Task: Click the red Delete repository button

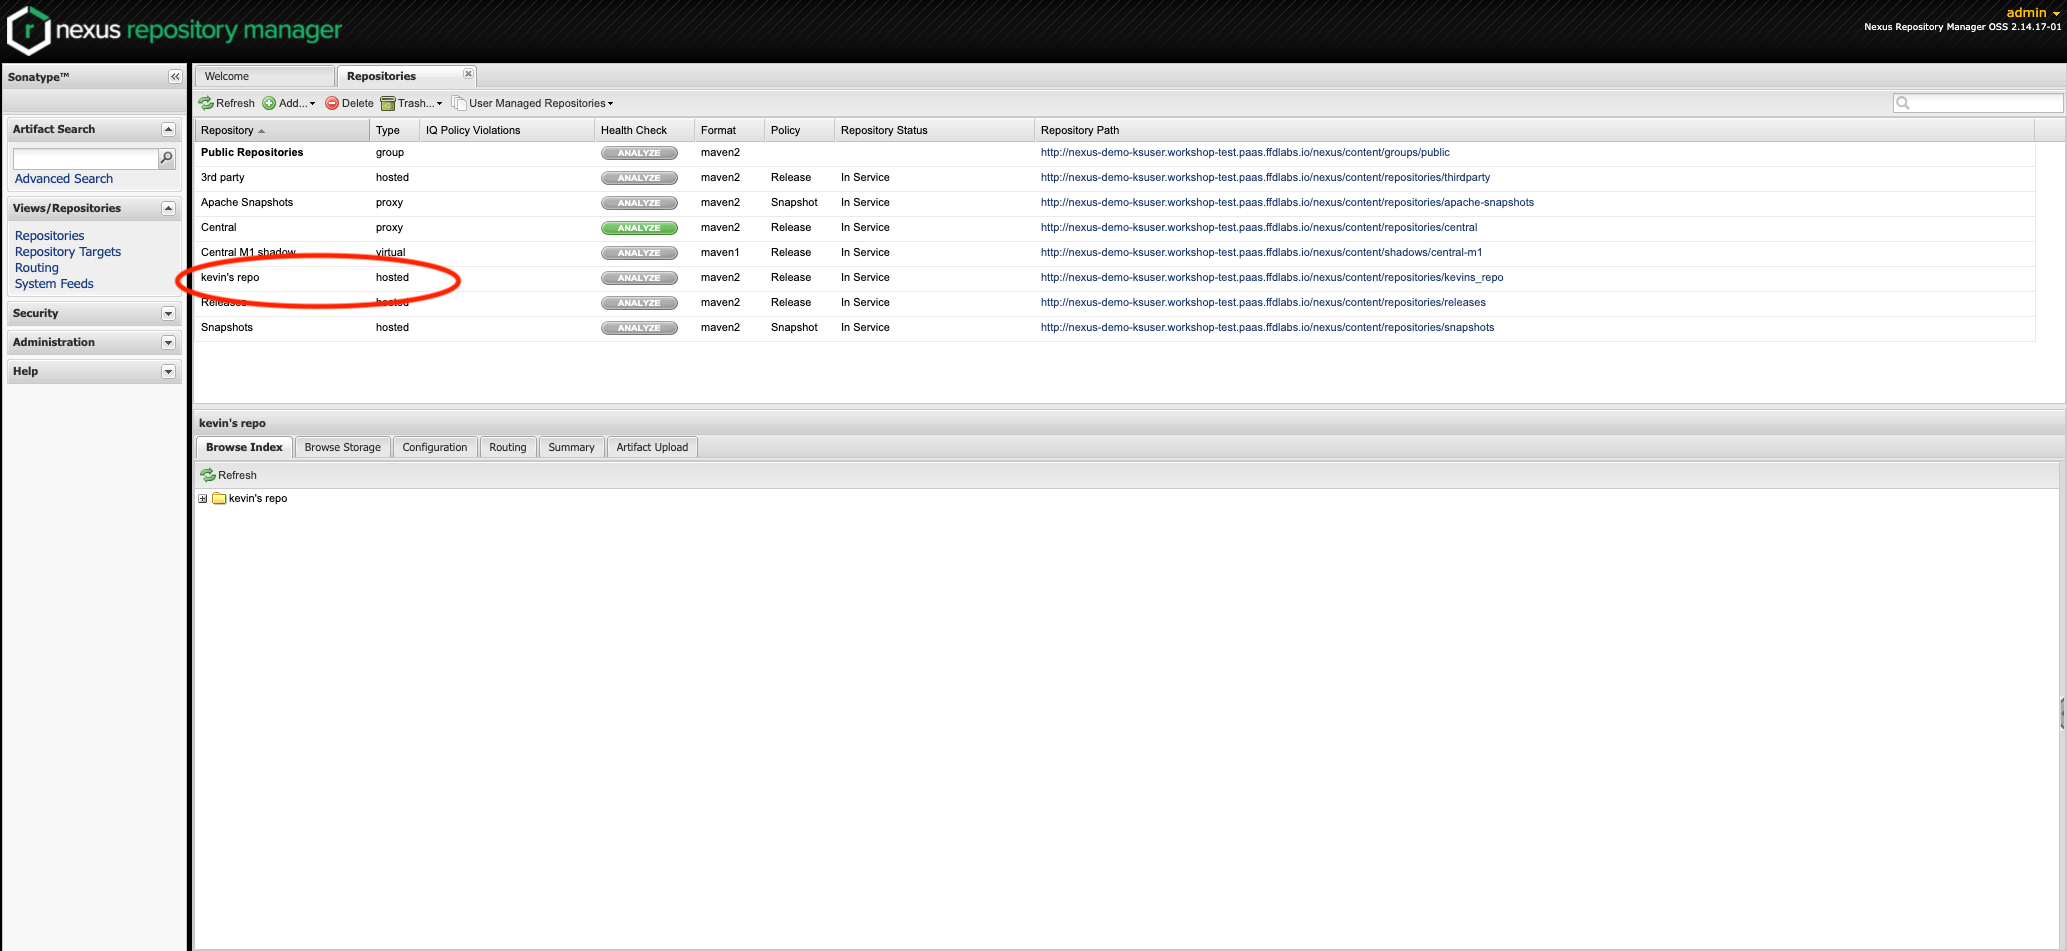Action: tap(349, 103)
